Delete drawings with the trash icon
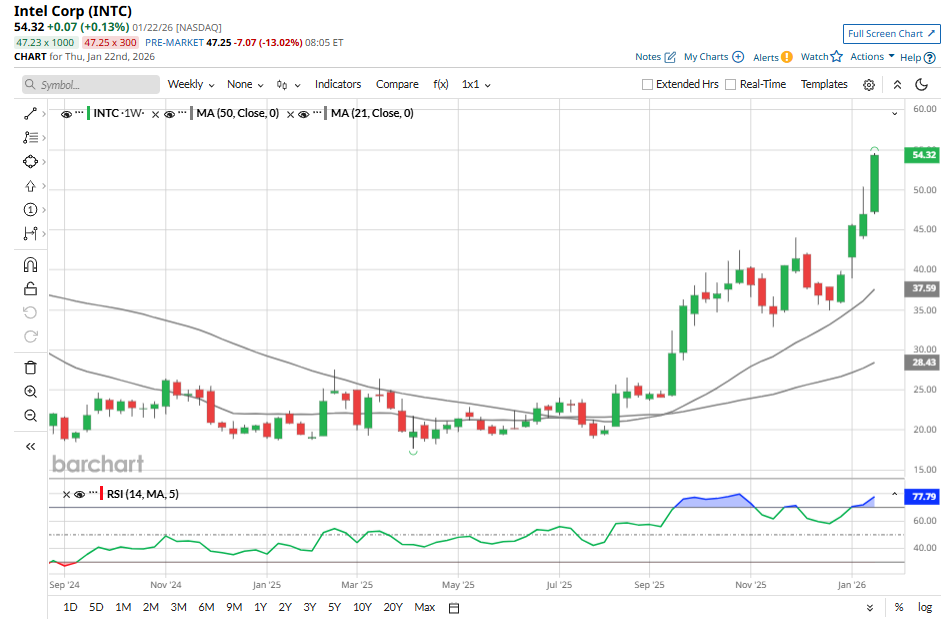Screen dimensions: 950x638 (x=30, y=368)
